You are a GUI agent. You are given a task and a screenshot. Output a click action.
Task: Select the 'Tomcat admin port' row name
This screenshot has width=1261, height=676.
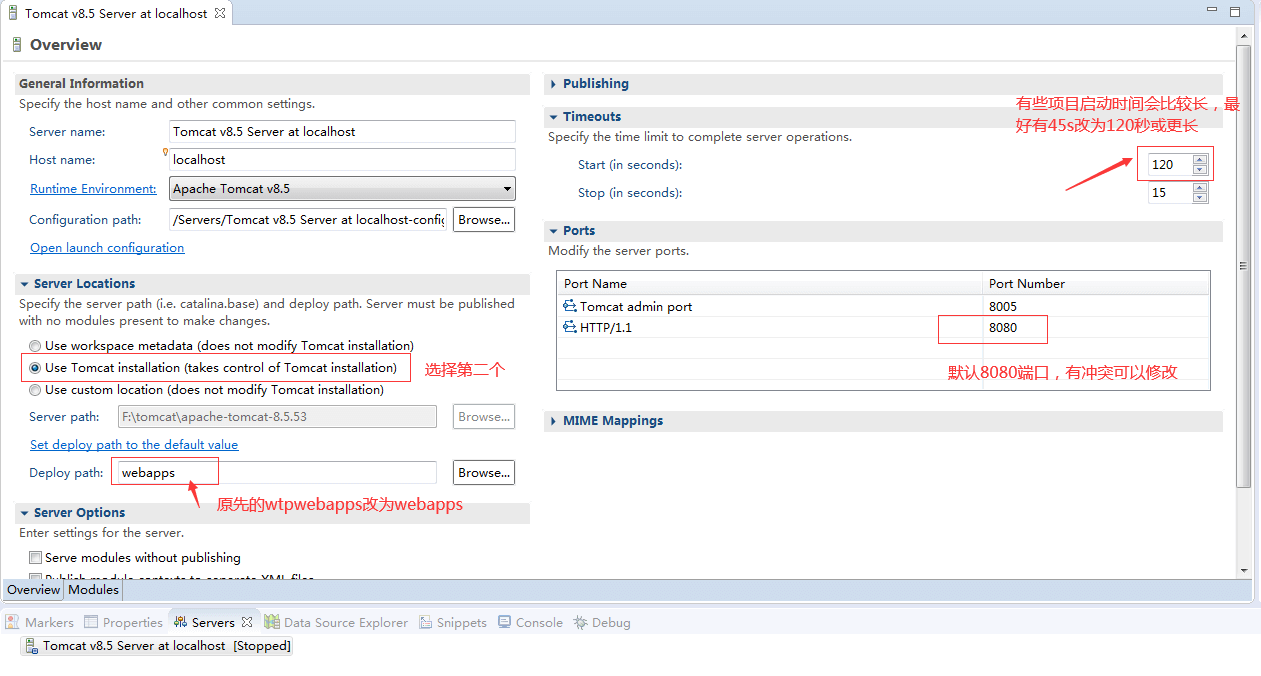pos(636,307)
